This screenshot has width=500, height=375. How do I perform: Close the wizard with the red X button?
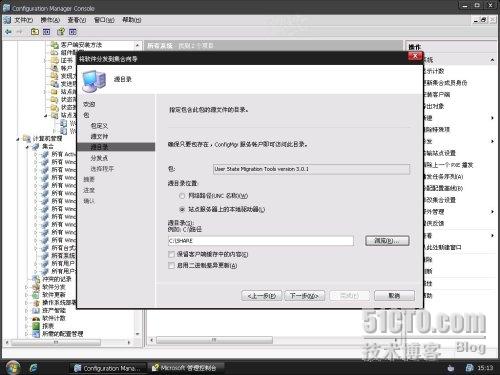(415, 56)
